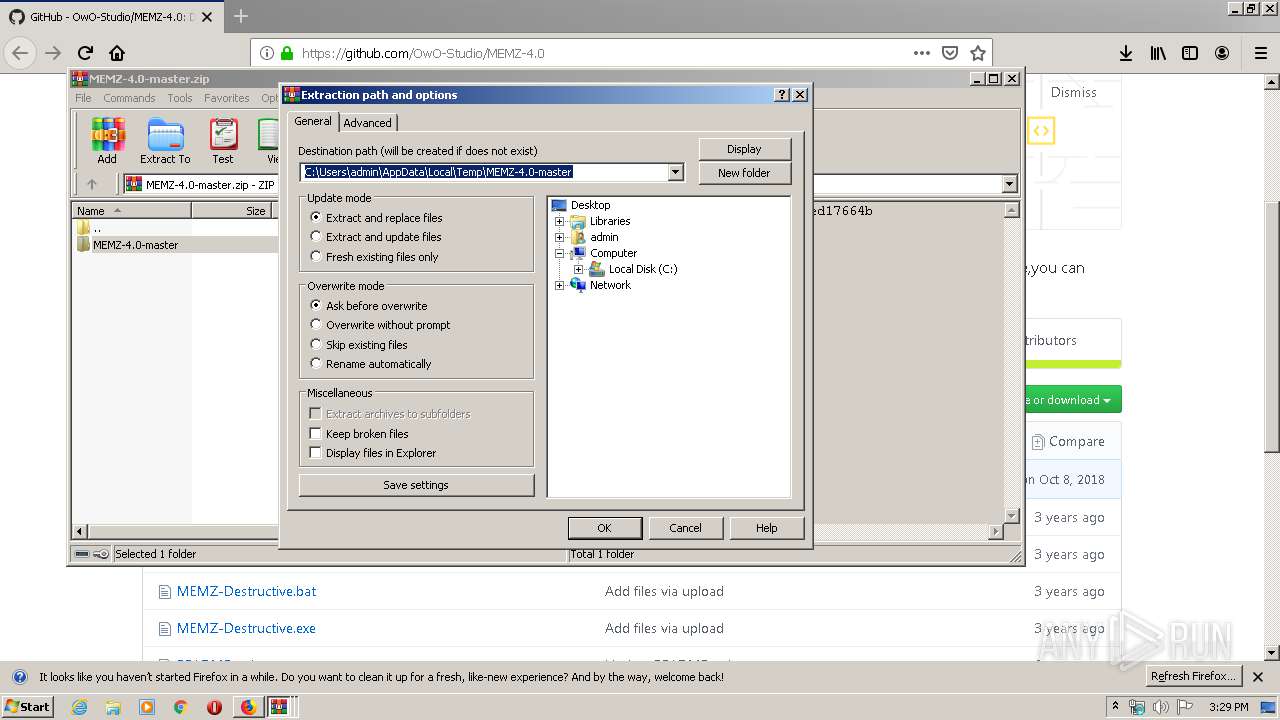The height and width of the screenshot is (720, 1280).
Task: Select MEMZ-4.0-master folder in file list
Action: pyautogui.click(x=135, y=244)
